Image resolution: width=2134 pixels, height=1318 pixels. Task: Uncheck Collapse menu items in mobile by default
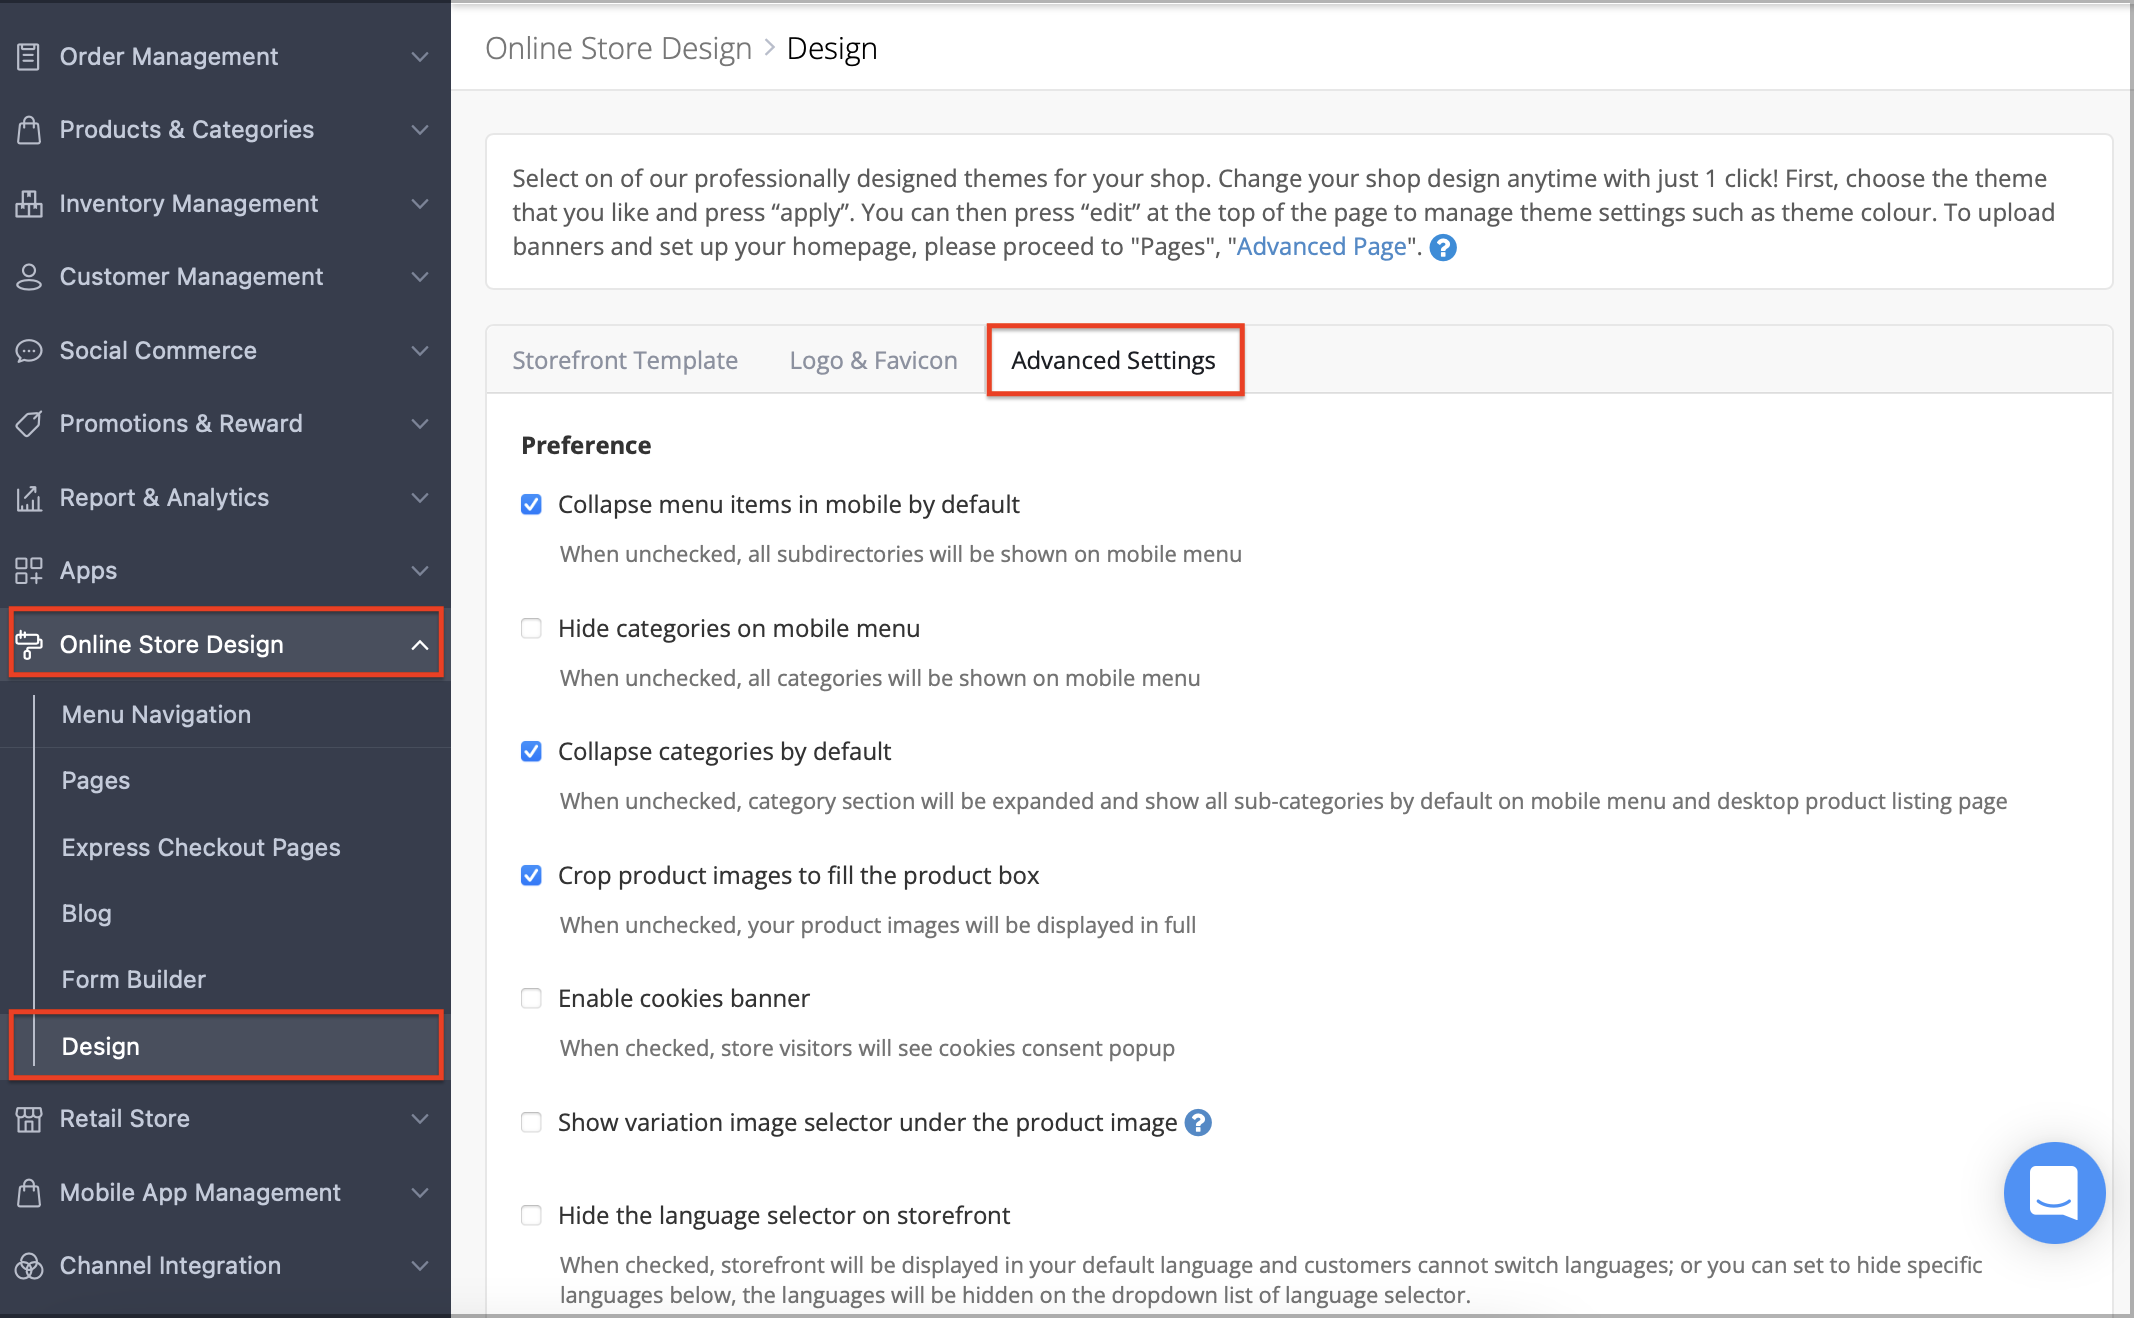(531, 504)
